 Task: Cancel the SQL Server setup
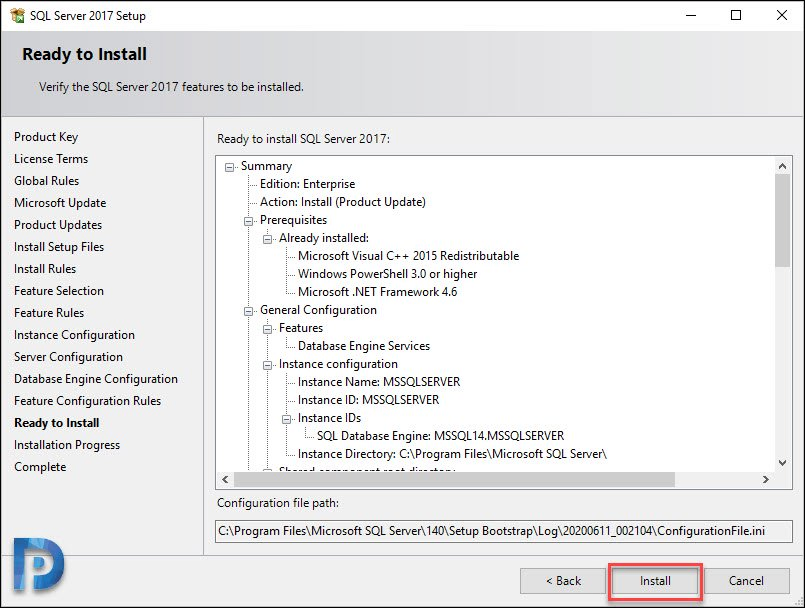point(746,581)
